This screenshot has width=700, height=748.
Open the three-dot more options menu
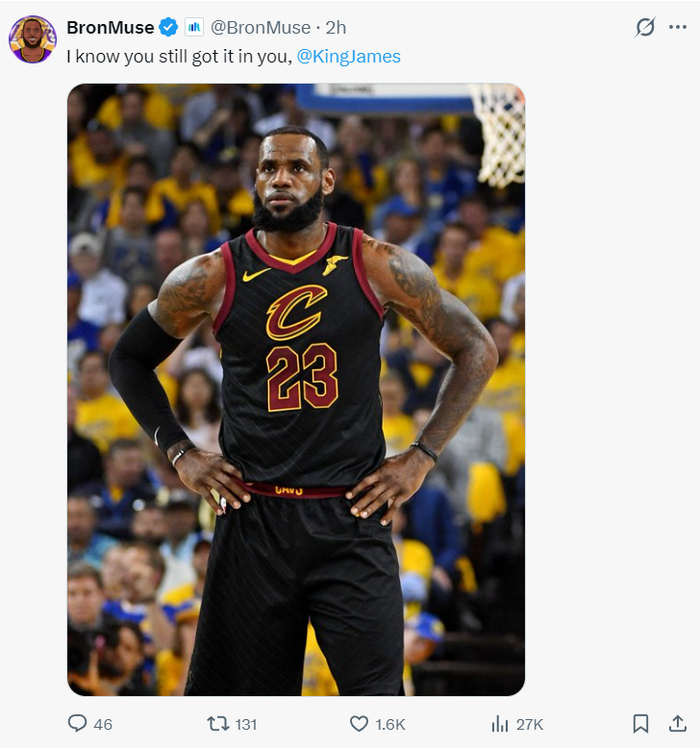[677, 27]
